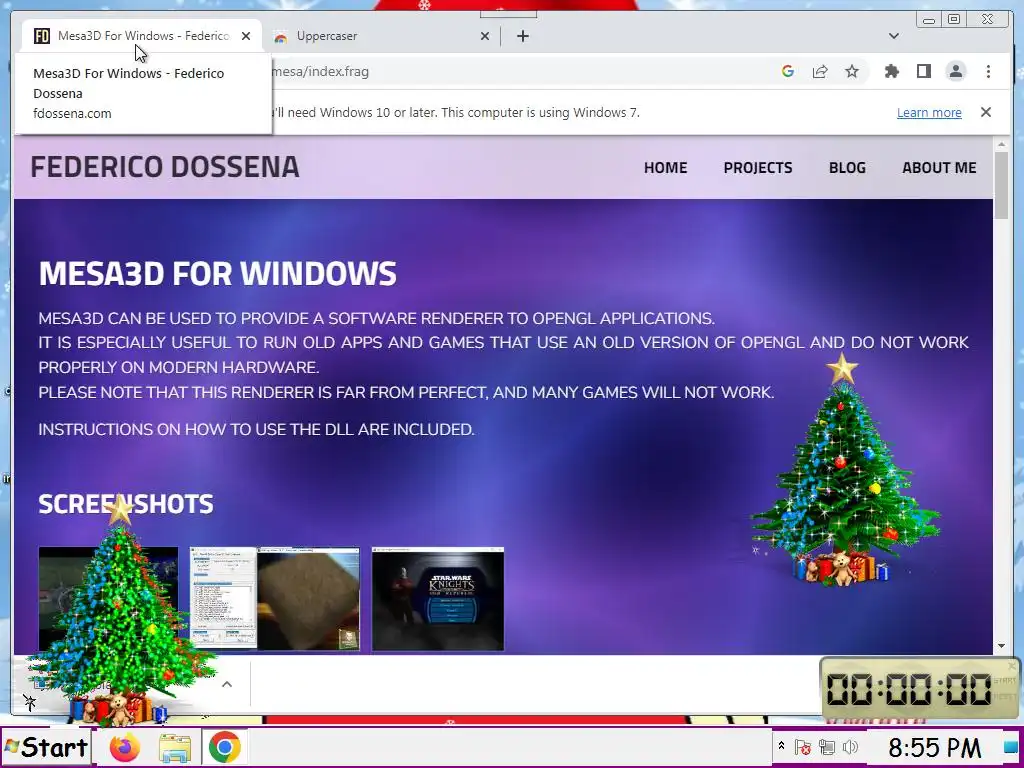Click the 8:55 PM taskbar clock
The height and width of the screenshot is (768, 1024).
tap(934, 747)
